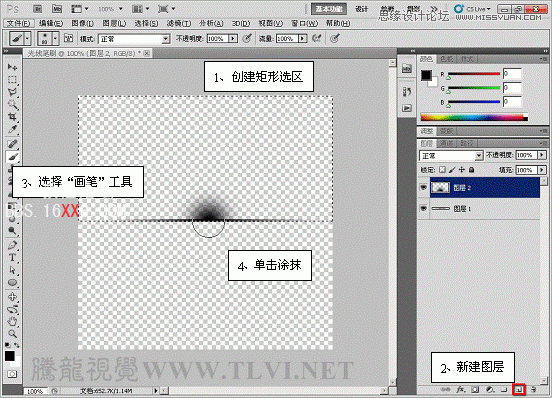
Task: Select the 3D Rotate tool
Action: tap(12, 296)
